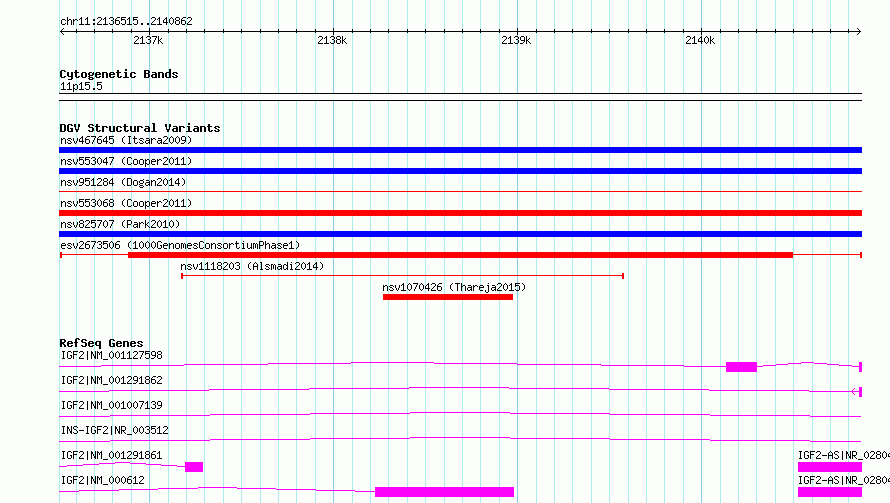Viewport: 890px width, 503px height.
Task: Click the upper IGF2-AS magenta exon block
Action: pos(830,467)
